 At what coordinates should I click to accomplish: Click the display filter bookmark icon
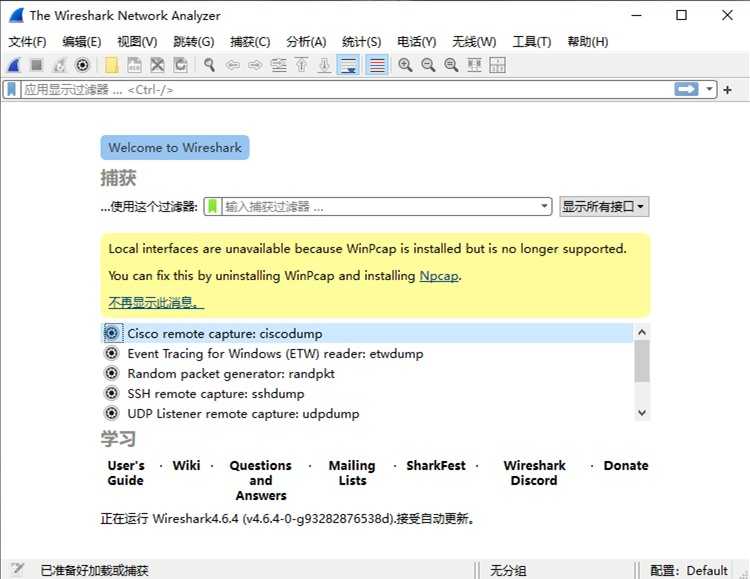coord(11,89)
